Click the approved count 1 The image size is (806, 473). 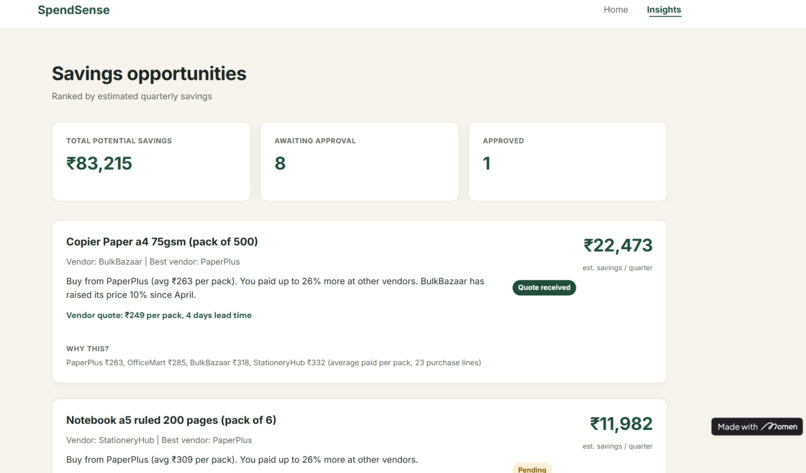[x=487, y=163]
